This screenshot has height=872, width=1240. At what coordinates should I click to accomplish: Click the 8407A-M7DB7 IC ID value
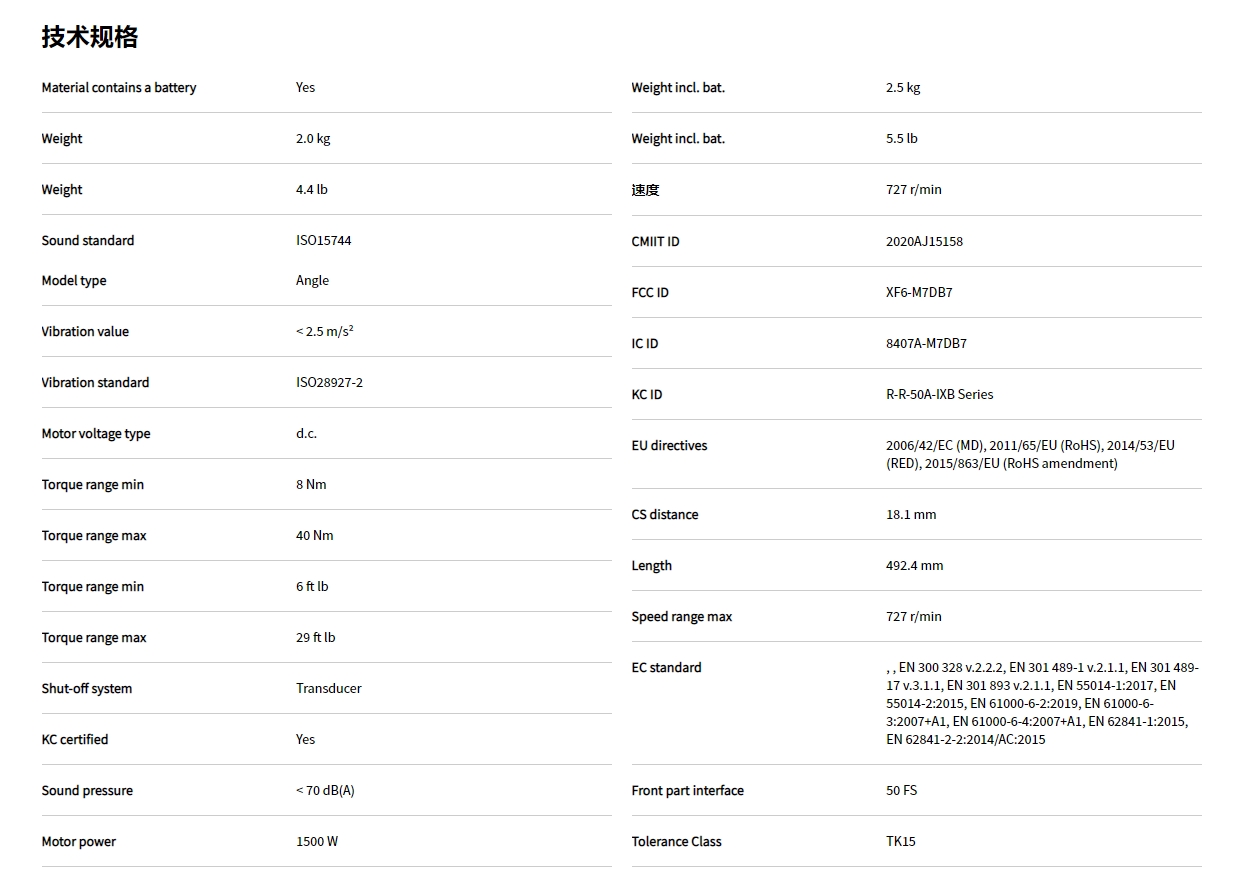click(x=926, y=344)
